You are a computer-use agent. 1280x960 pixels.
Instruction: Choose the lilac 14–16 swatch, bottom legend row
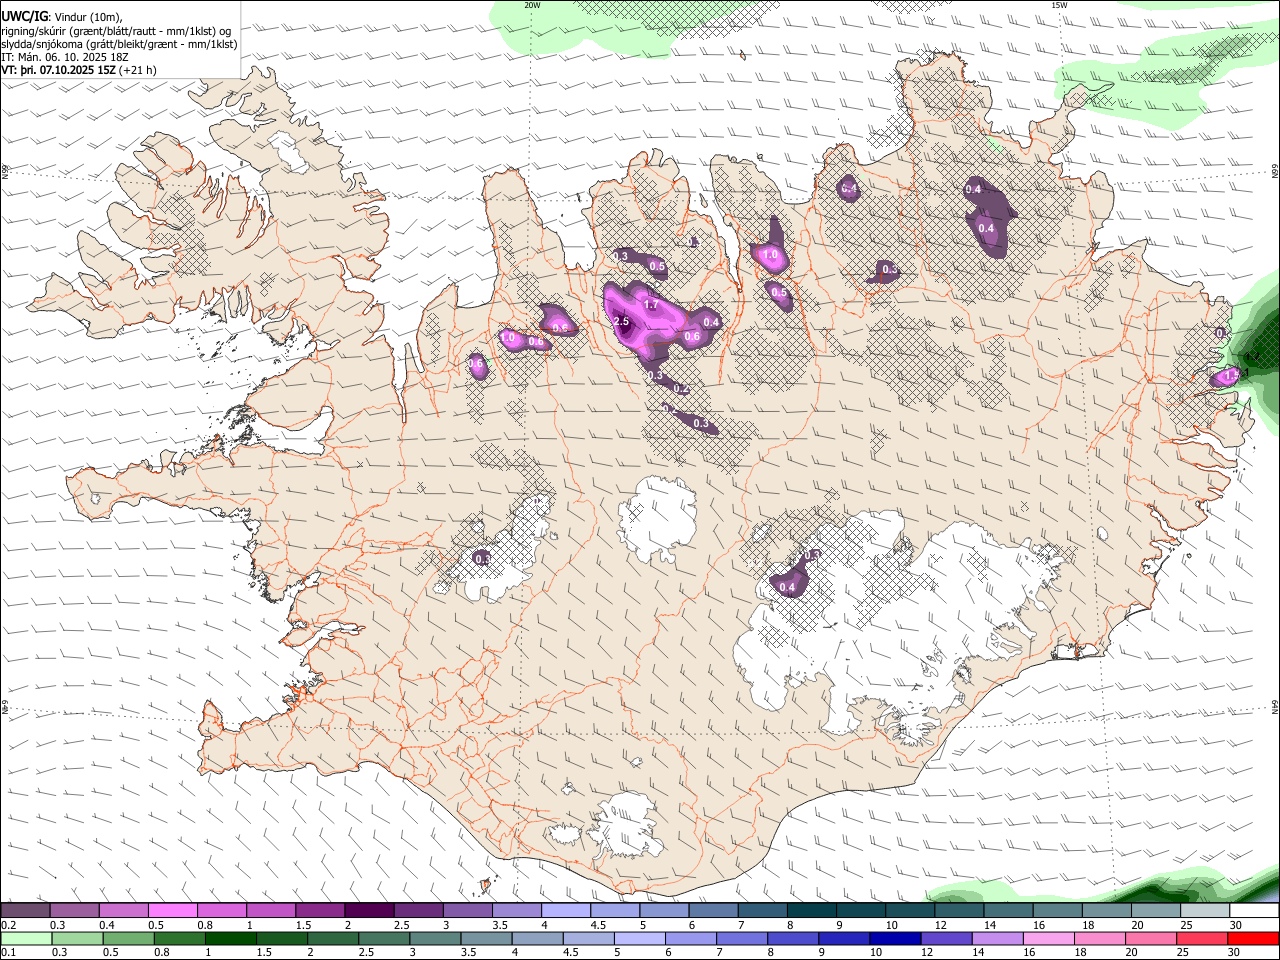998,938
